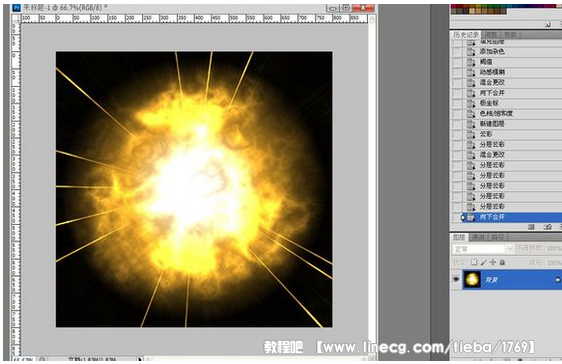
Task: Create new document from current history state
Action: 532,227
